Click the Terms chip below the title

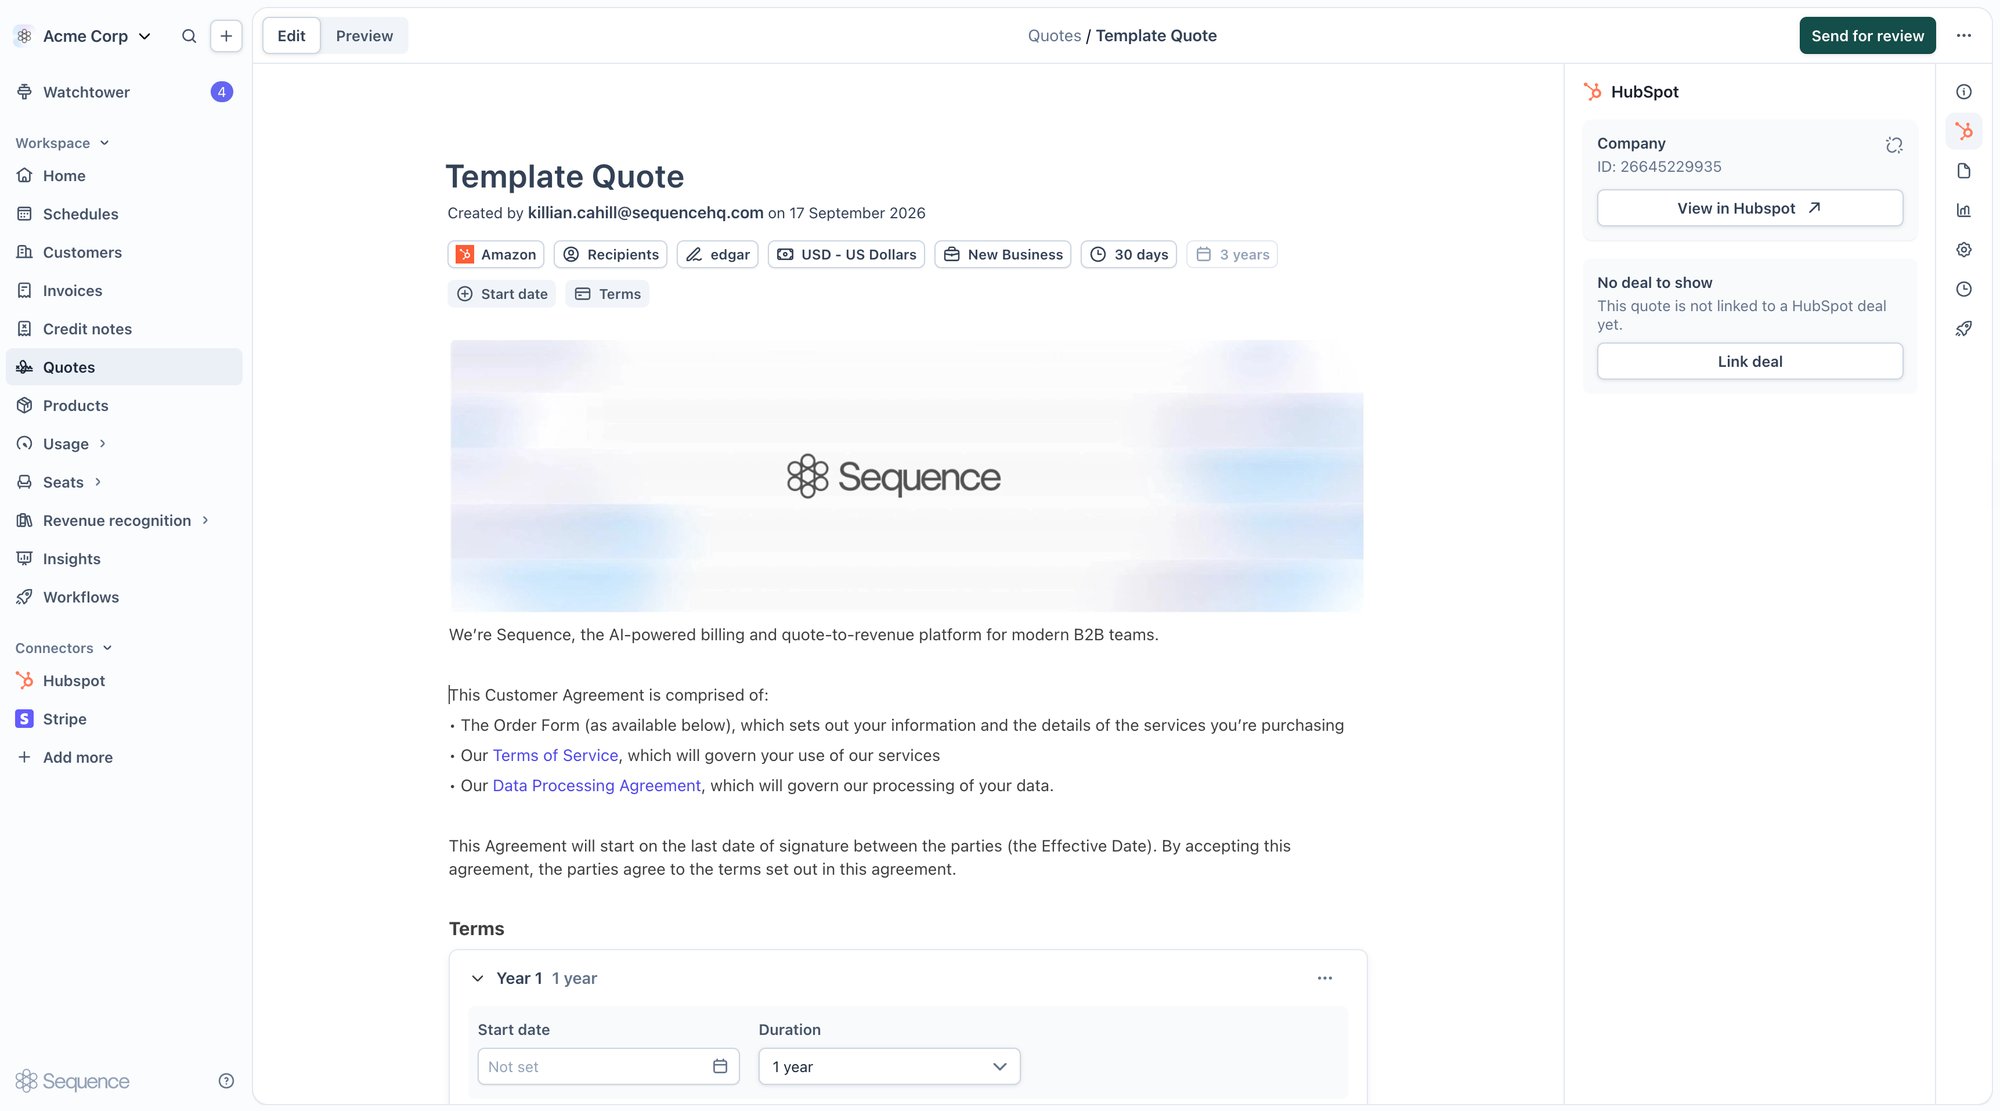(607, 294)
